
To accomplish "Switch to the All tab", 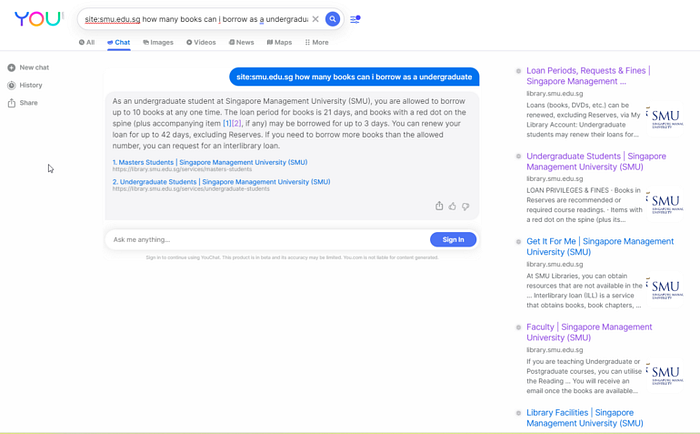I will [x=87, y=42].
